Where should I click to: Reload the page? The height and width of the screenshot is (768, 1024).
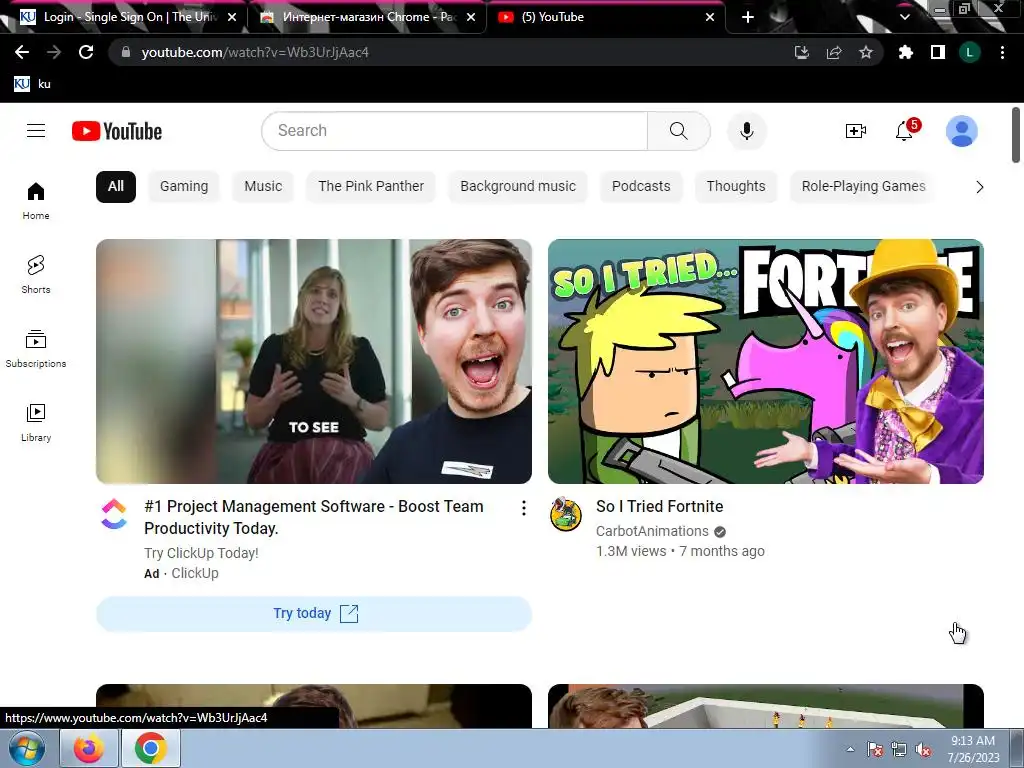click(86, 52)
